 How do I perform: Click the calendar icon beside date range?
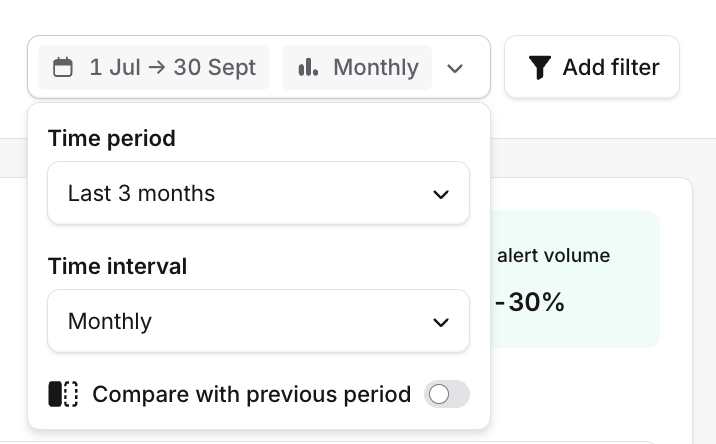(63, 67)
